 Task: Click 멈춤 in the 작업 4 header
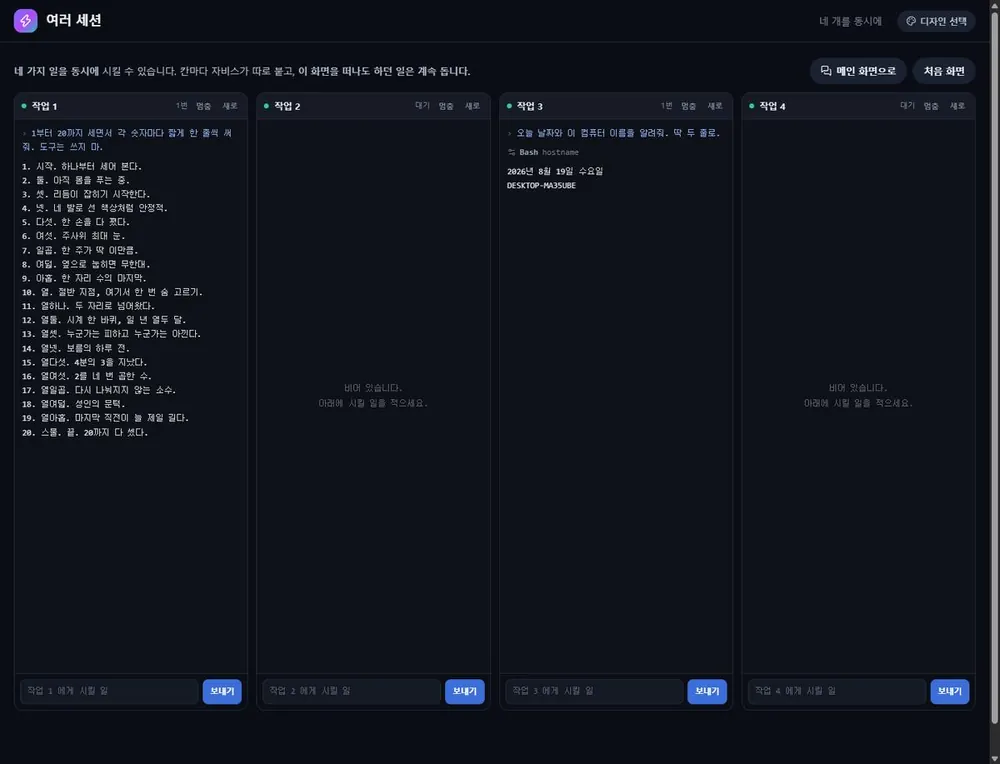pos(930,106)
